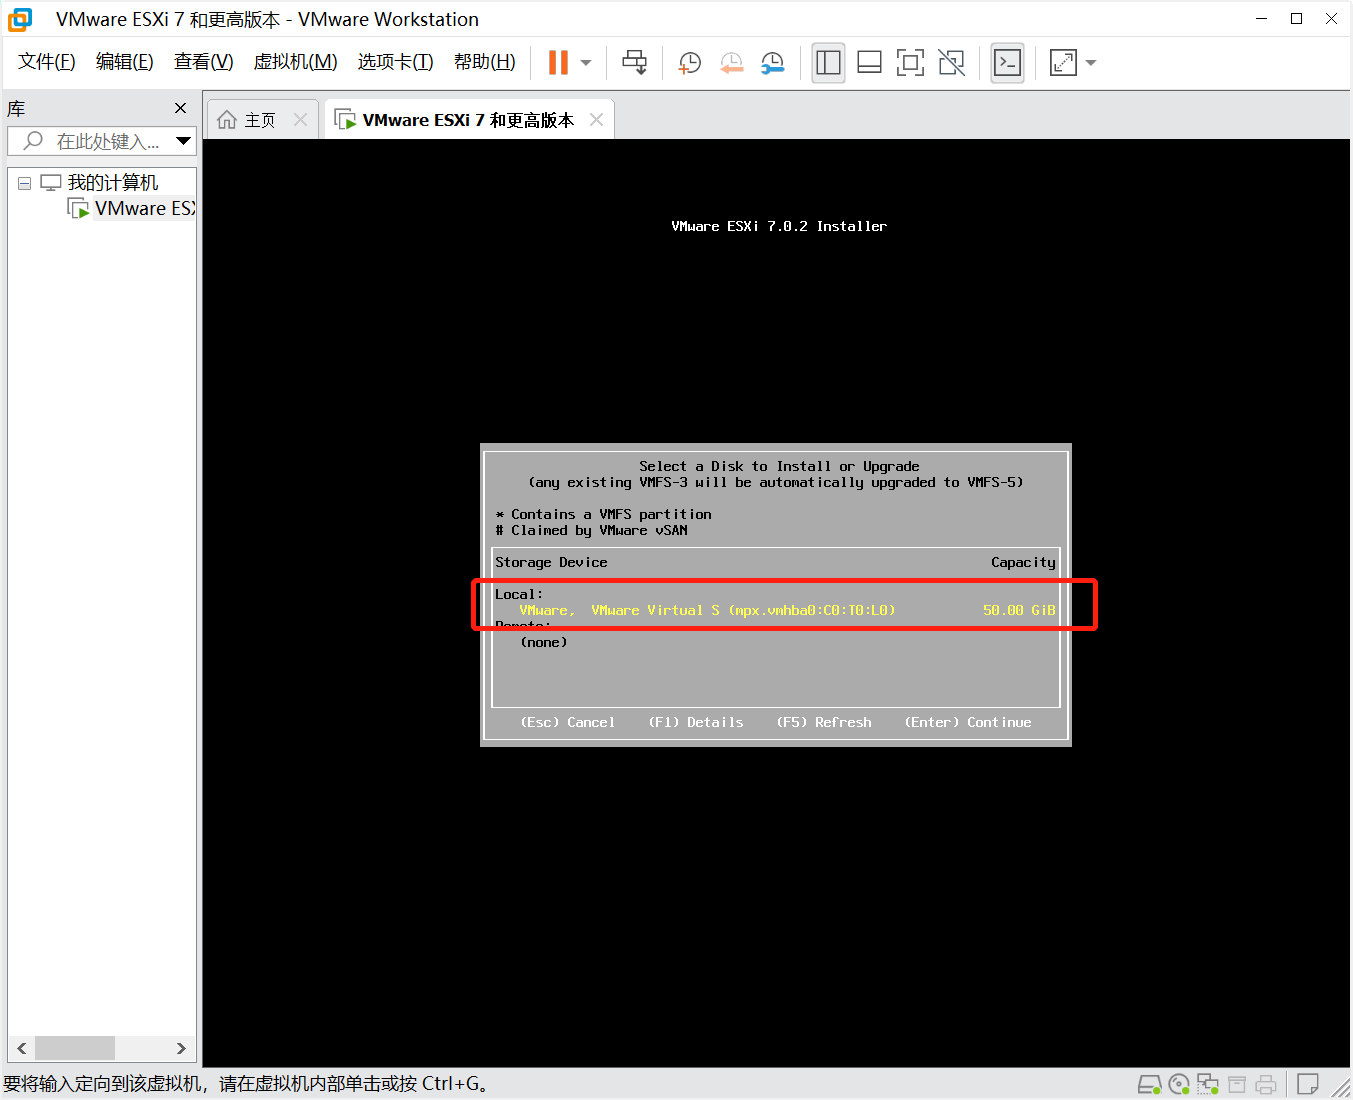This screenshot has height=1100, width=1353.
Task: Click the 50.00 GiB capacity value
Action: point(1019,610)
